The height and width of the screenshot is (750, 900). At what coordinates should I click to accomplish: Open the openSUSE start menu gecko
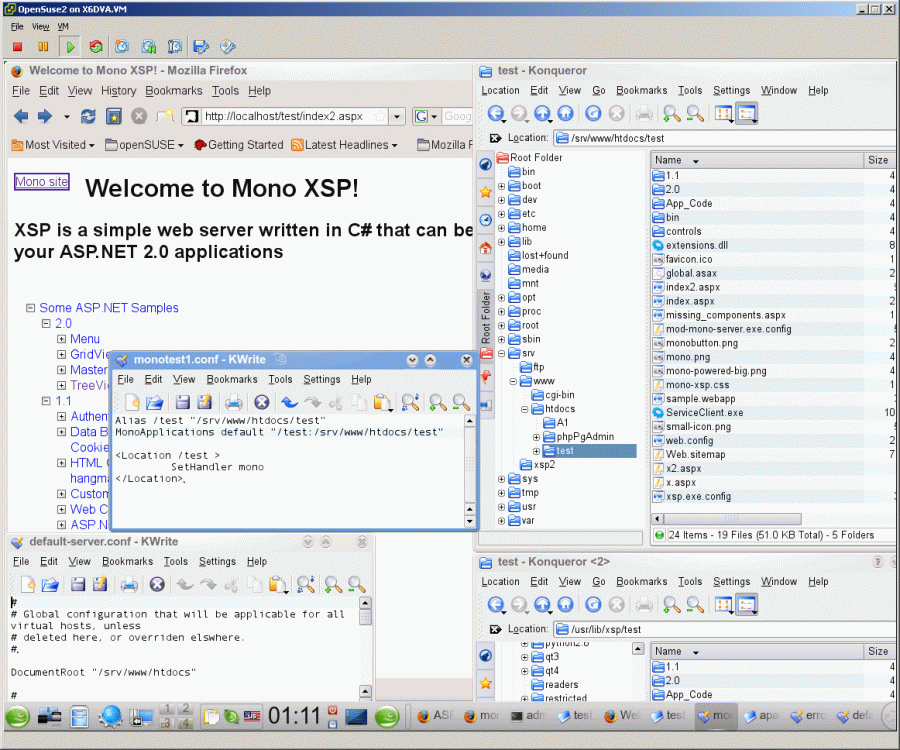[x=18, y=717]
